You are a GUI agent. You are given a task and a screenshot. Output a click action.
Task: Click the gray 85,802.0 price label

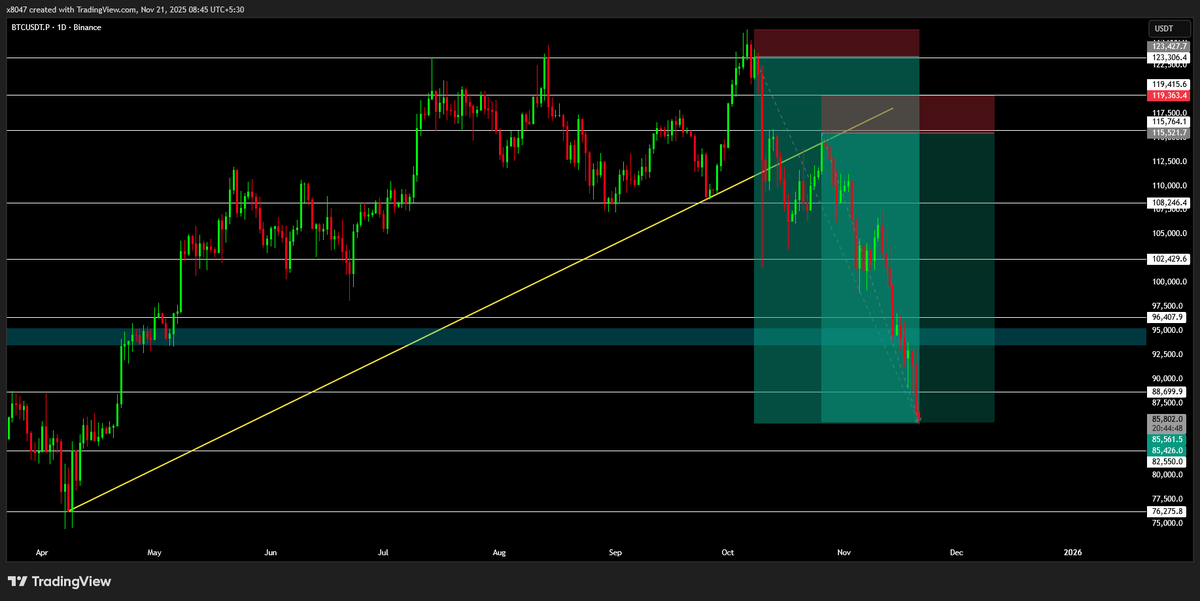click(x=1167, y=419)
